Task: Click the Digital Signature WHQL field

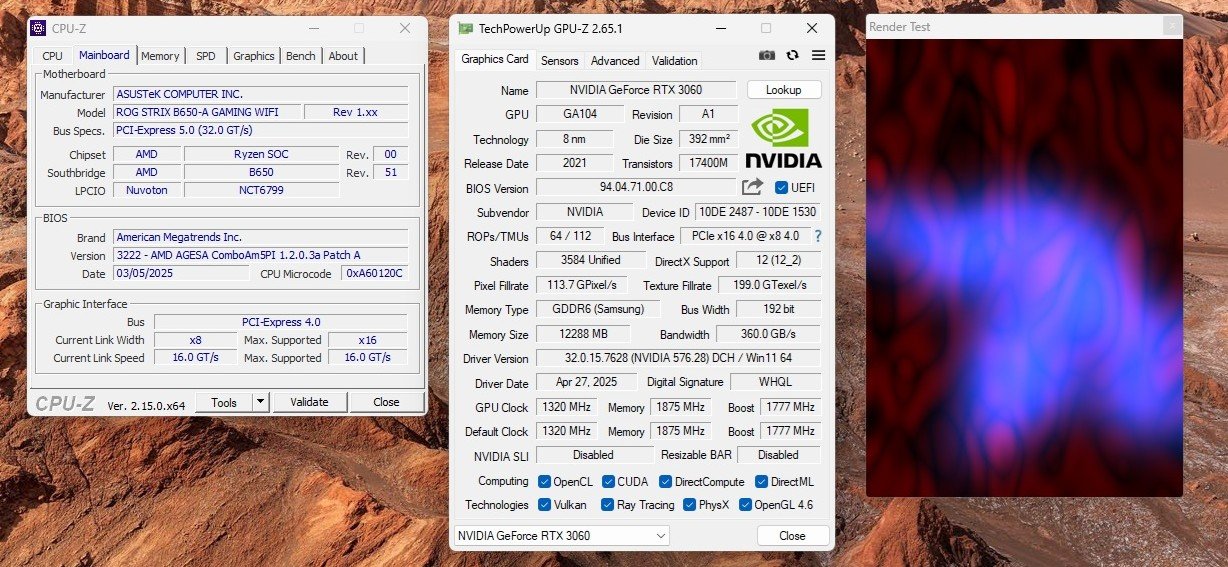Action: (x=775, y=382)
